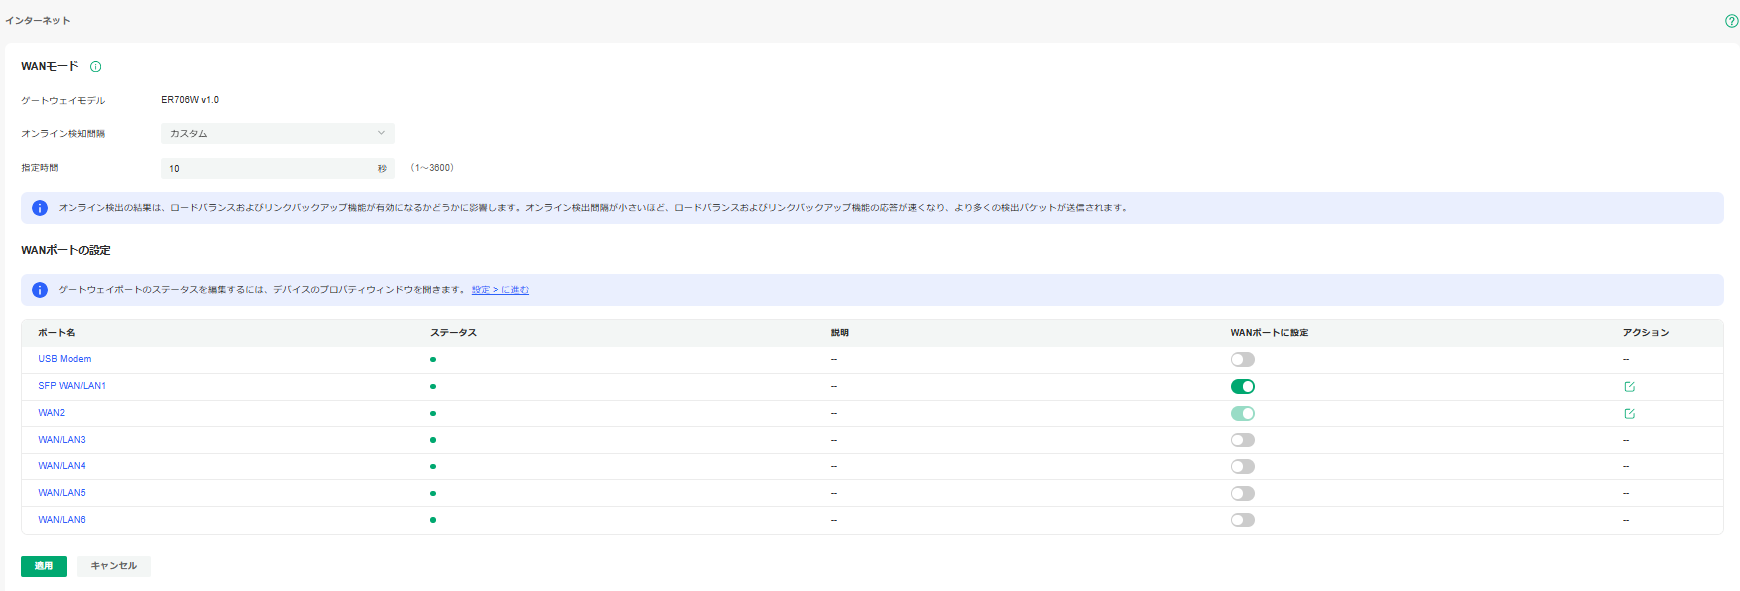Open the WAN/LAN4 port link
The height and width of the screenshot is (591, 1740).
pyautogui.click(x=62, y=466)
